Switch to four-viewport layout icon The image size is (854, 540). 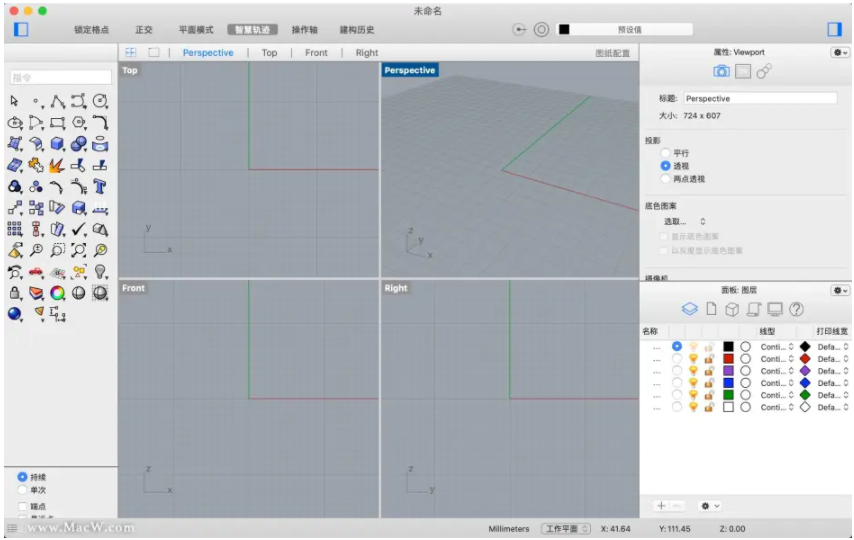[x=131, y=52]
